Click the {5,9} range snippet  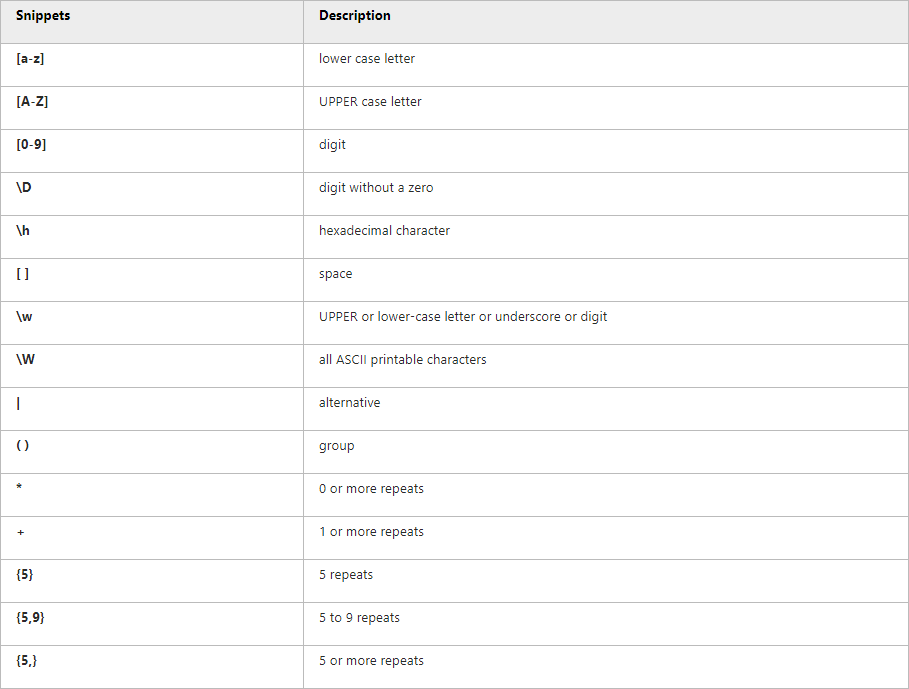31,617
